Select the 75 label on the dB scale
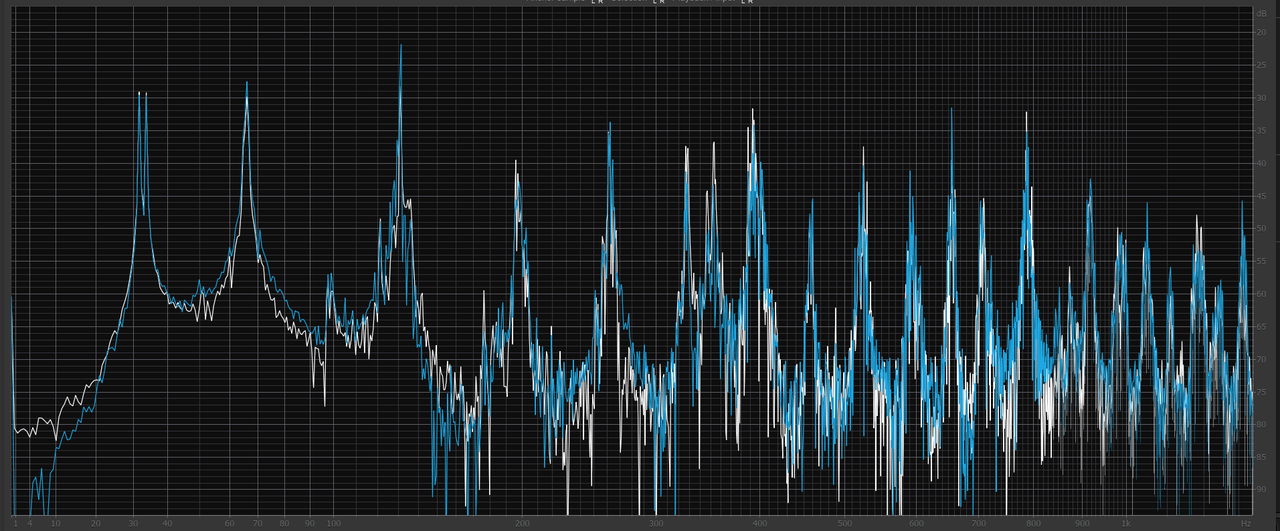 click(x=1261, y=391)
